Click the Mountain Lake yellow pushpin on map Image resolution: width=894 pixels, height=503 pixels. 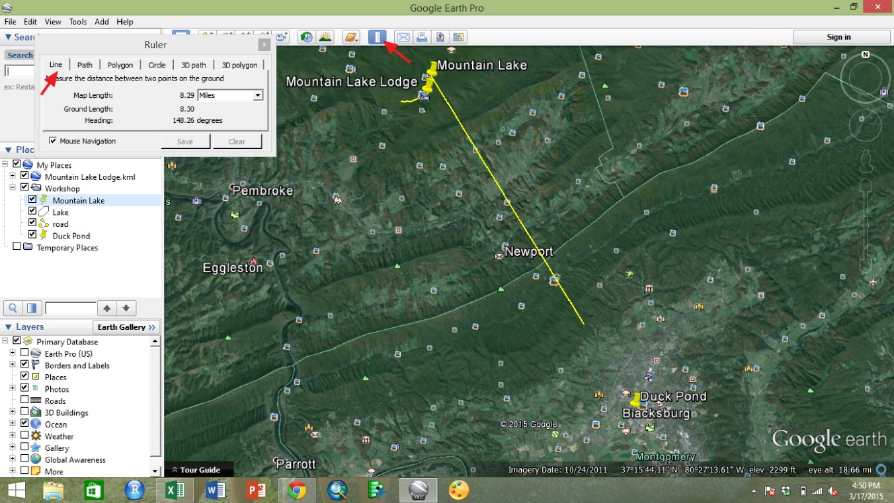click(x=433, y=68)
